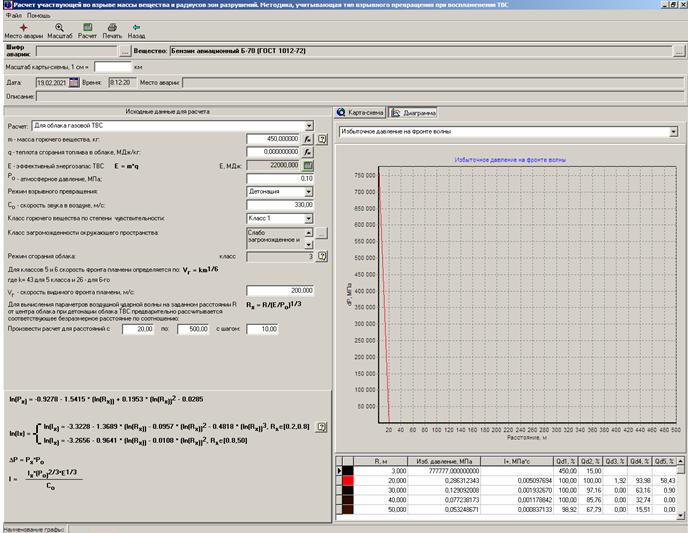The width and height of the screenshot is (688, 533).
Task: Click the calculator icon beside energy field E
Action: click(309, 164)
